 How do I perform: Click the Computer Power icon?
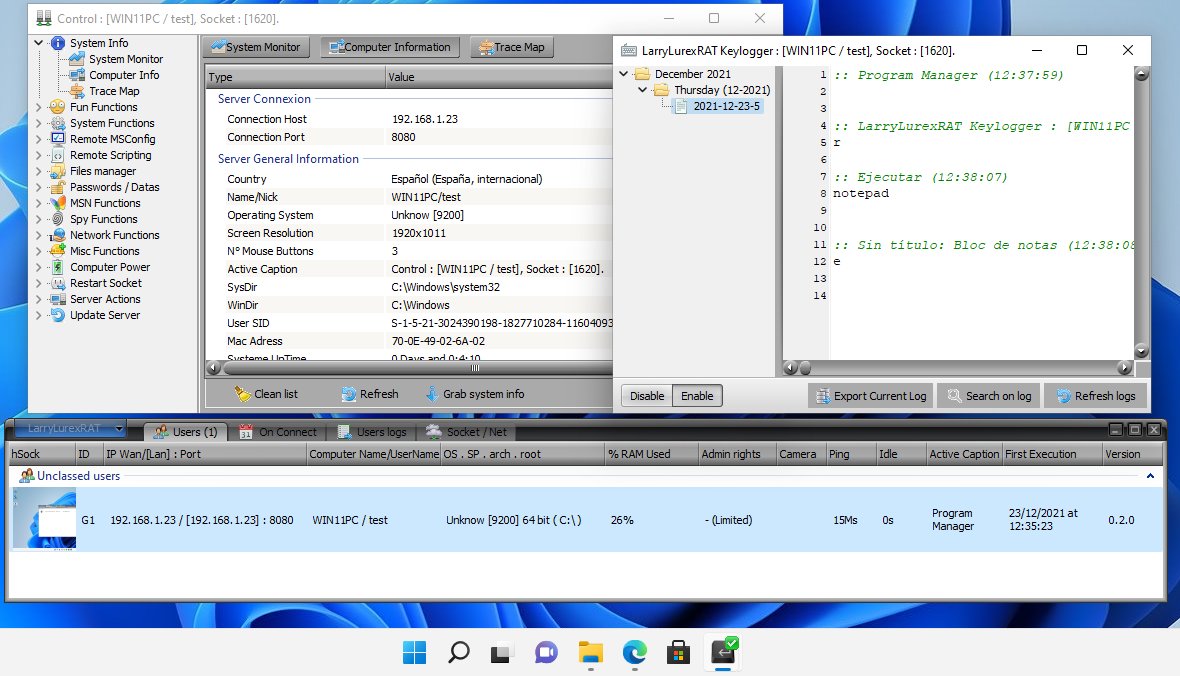coord(58,266)
